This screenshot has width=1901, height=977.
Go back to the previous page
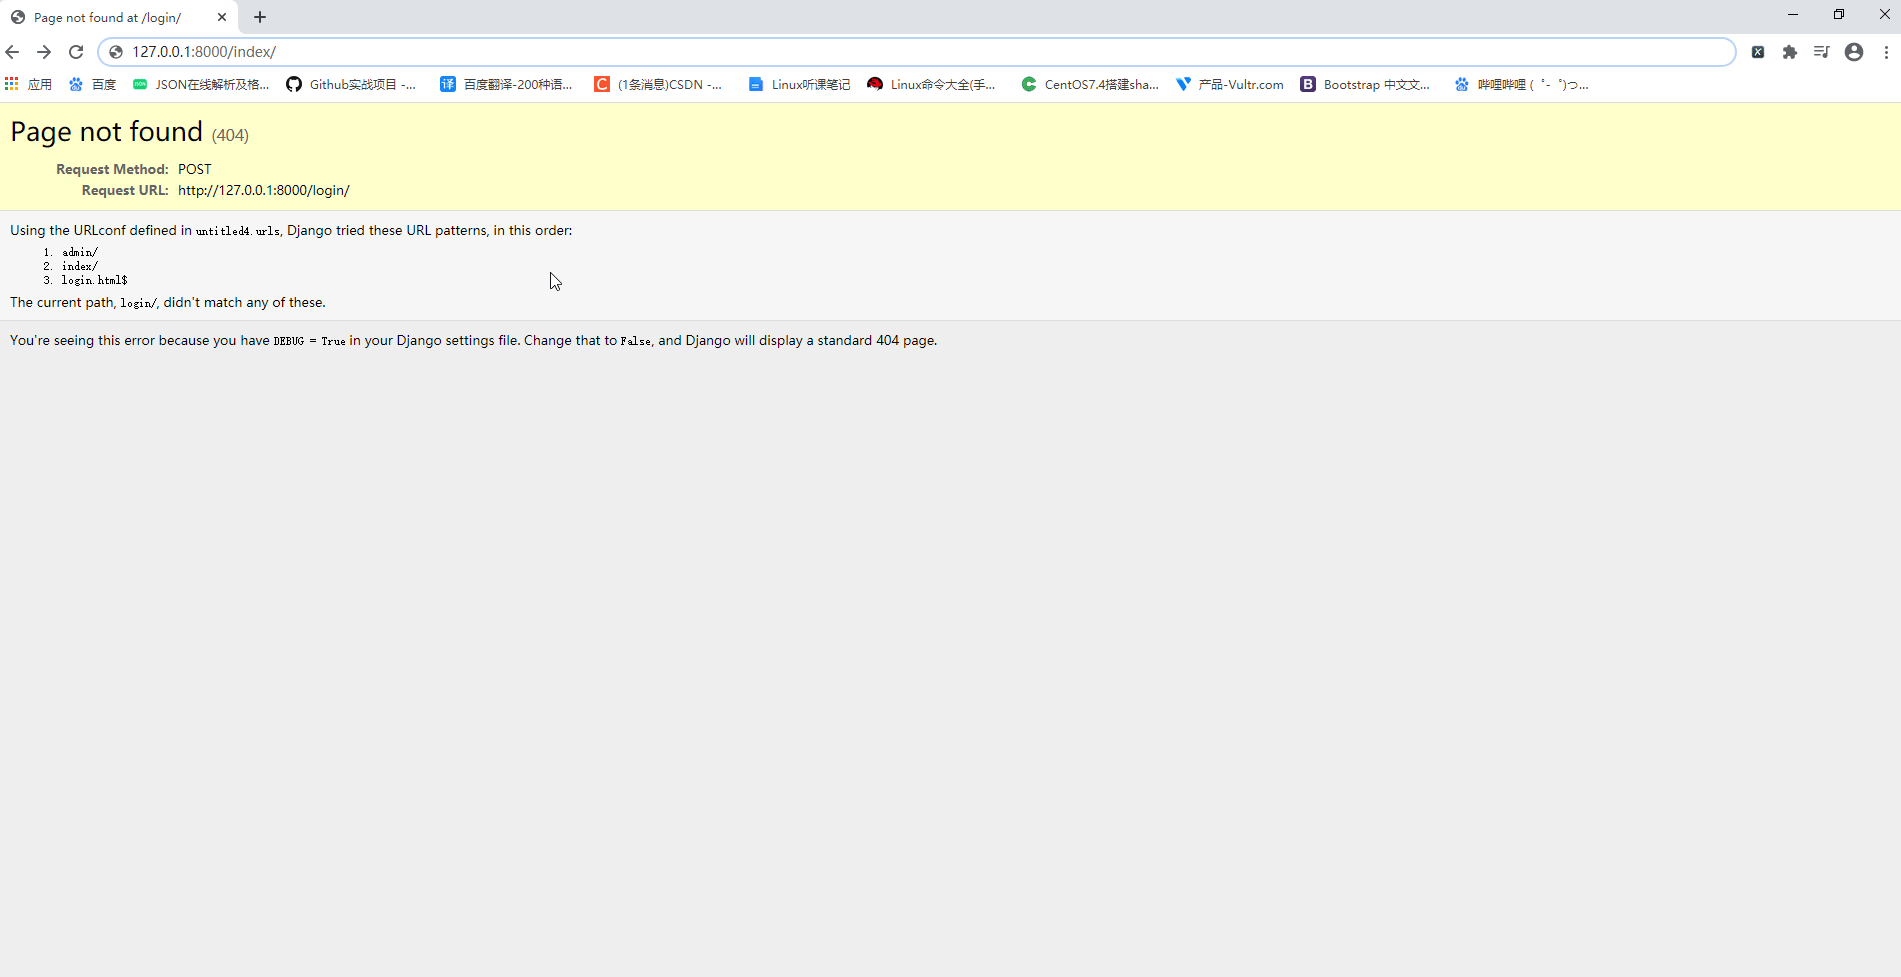[x=13, y=52]
